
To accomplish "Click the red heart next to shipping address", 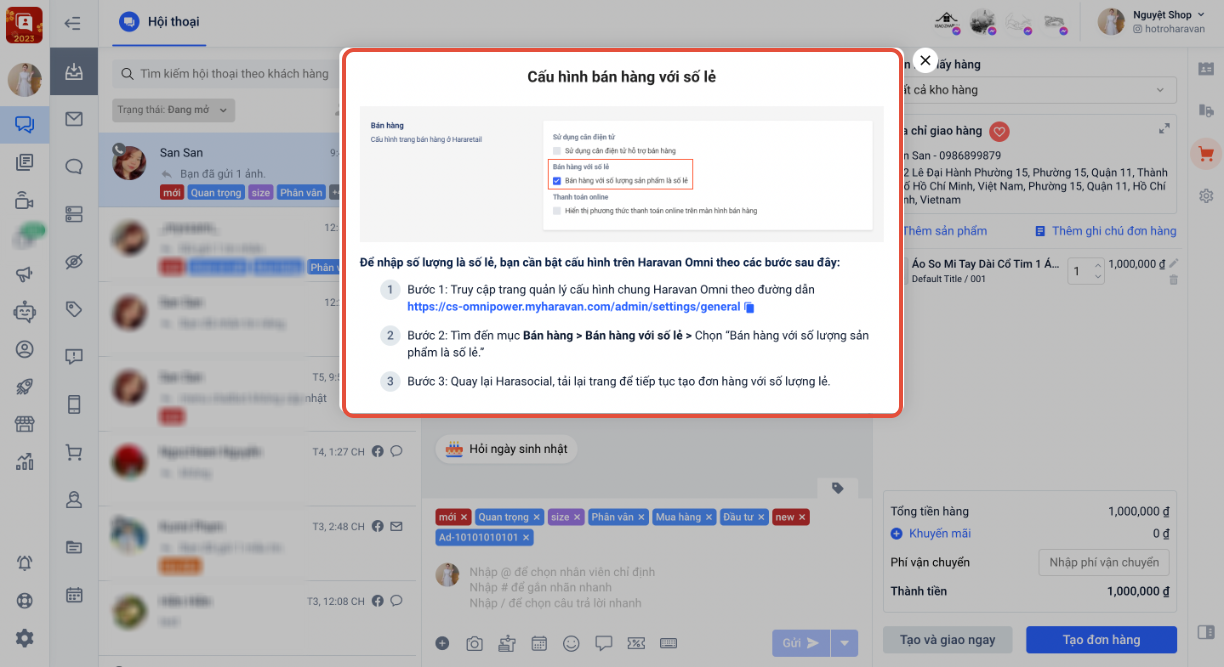I will (999, 131).
